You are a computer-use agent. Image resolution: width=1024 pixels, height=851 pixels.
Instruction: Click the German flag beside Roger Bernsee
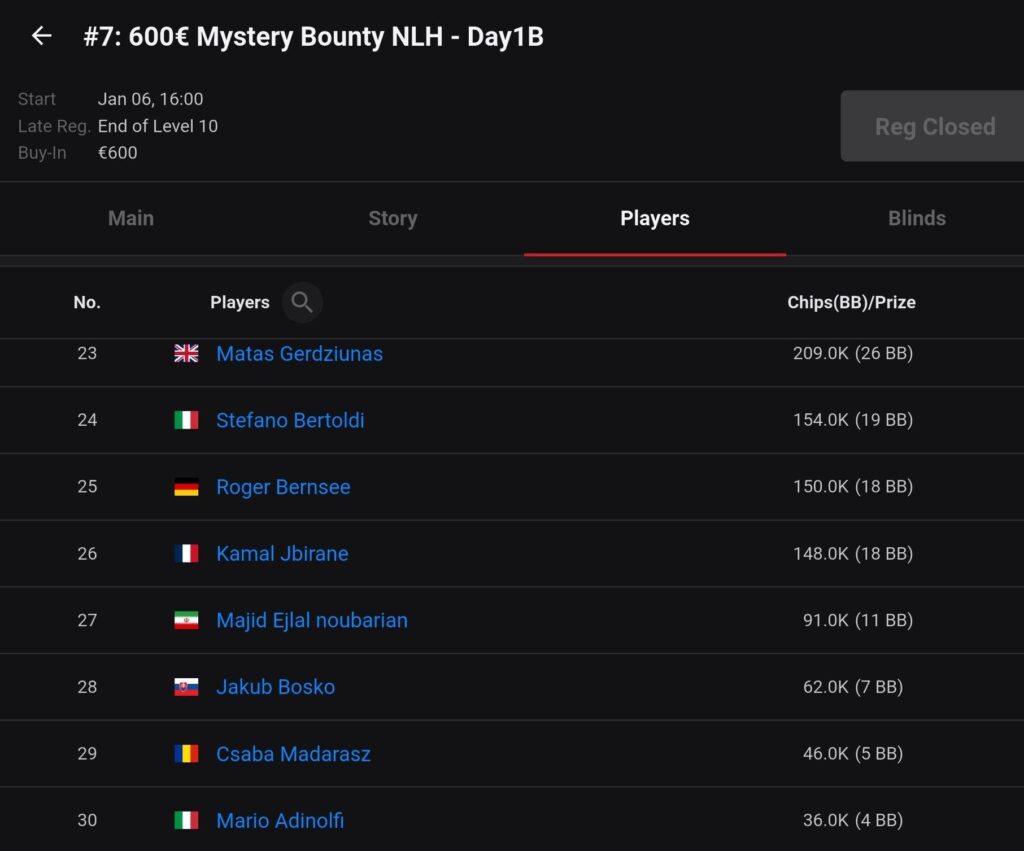(x=186, y=487)
